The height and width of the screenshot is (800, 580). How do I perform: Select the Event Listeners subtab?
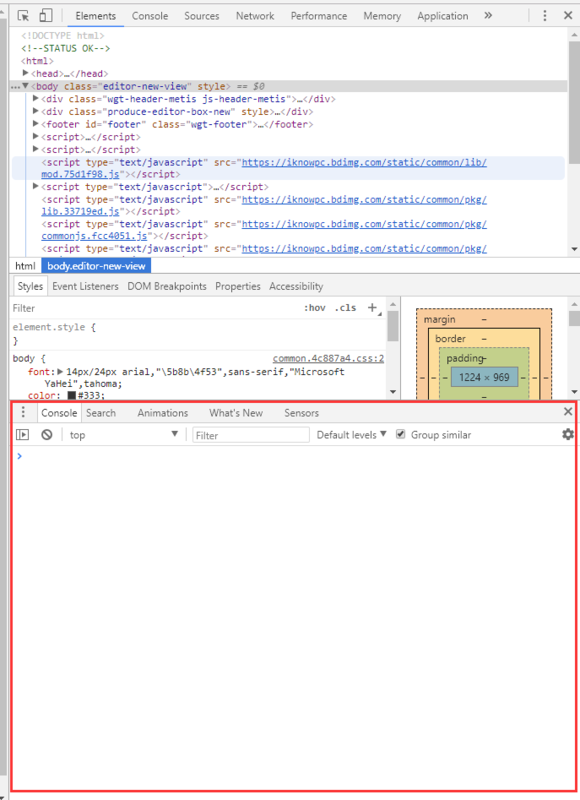click(85, 286)
